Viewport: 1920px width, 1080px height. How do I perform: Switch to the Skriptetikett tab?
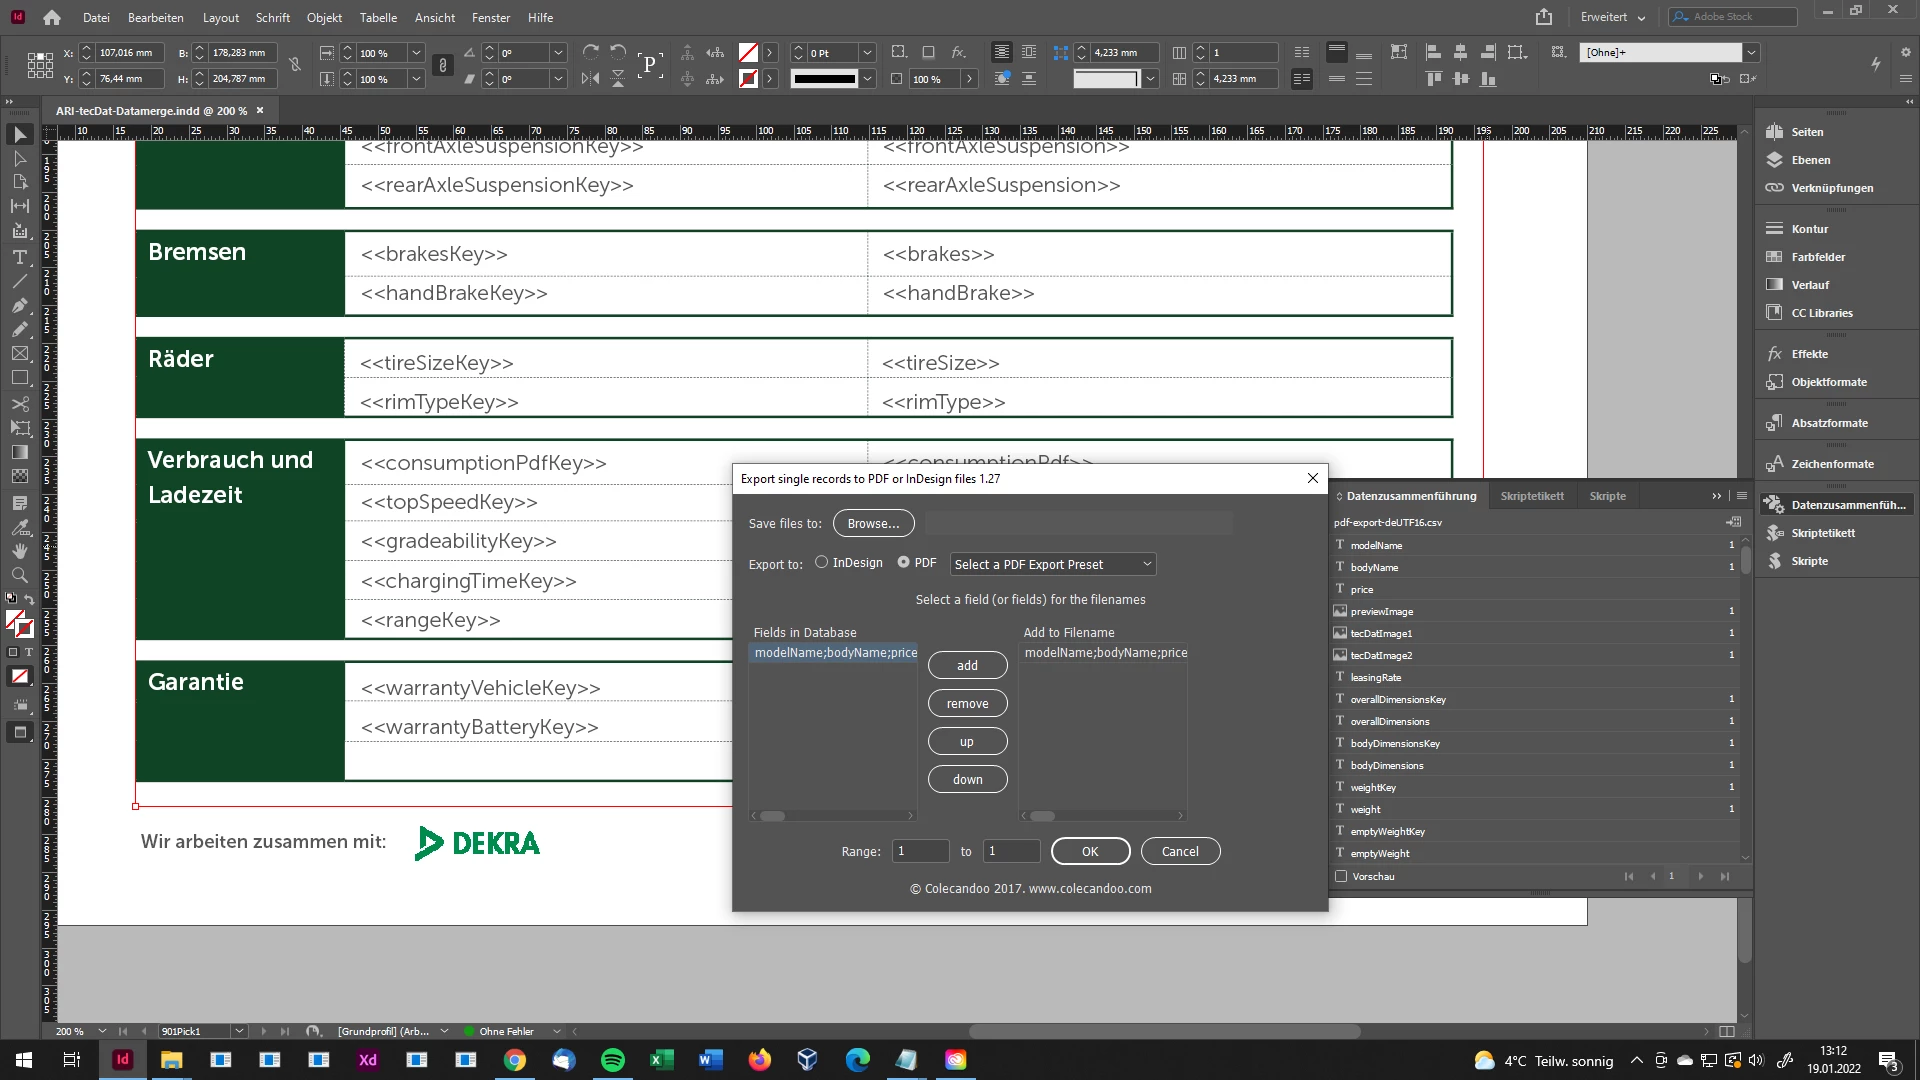1531,496
